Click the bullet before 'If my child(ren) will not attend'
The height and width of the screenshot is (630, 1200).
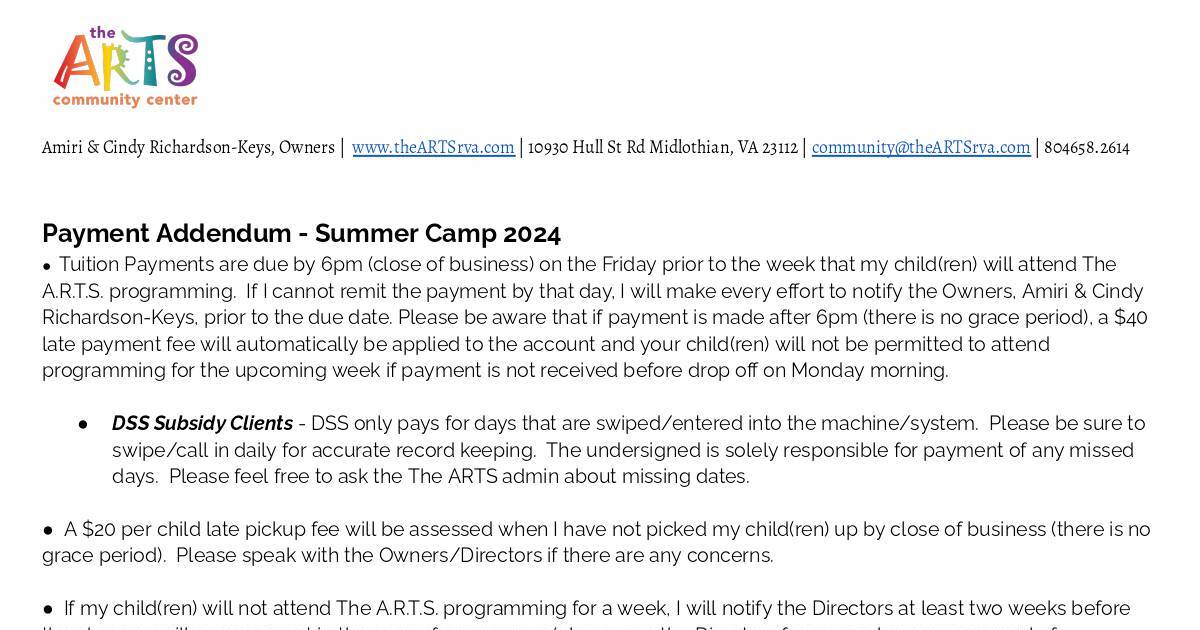[x=47, y=609]
